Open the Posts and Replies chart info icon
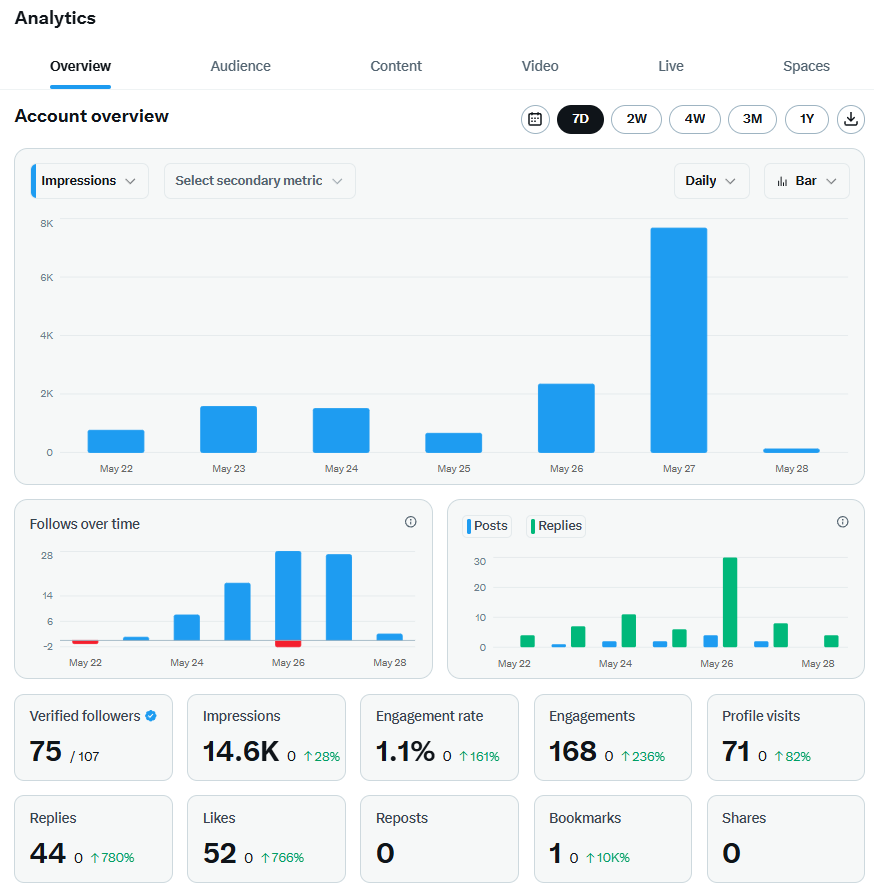 point(842,522)
